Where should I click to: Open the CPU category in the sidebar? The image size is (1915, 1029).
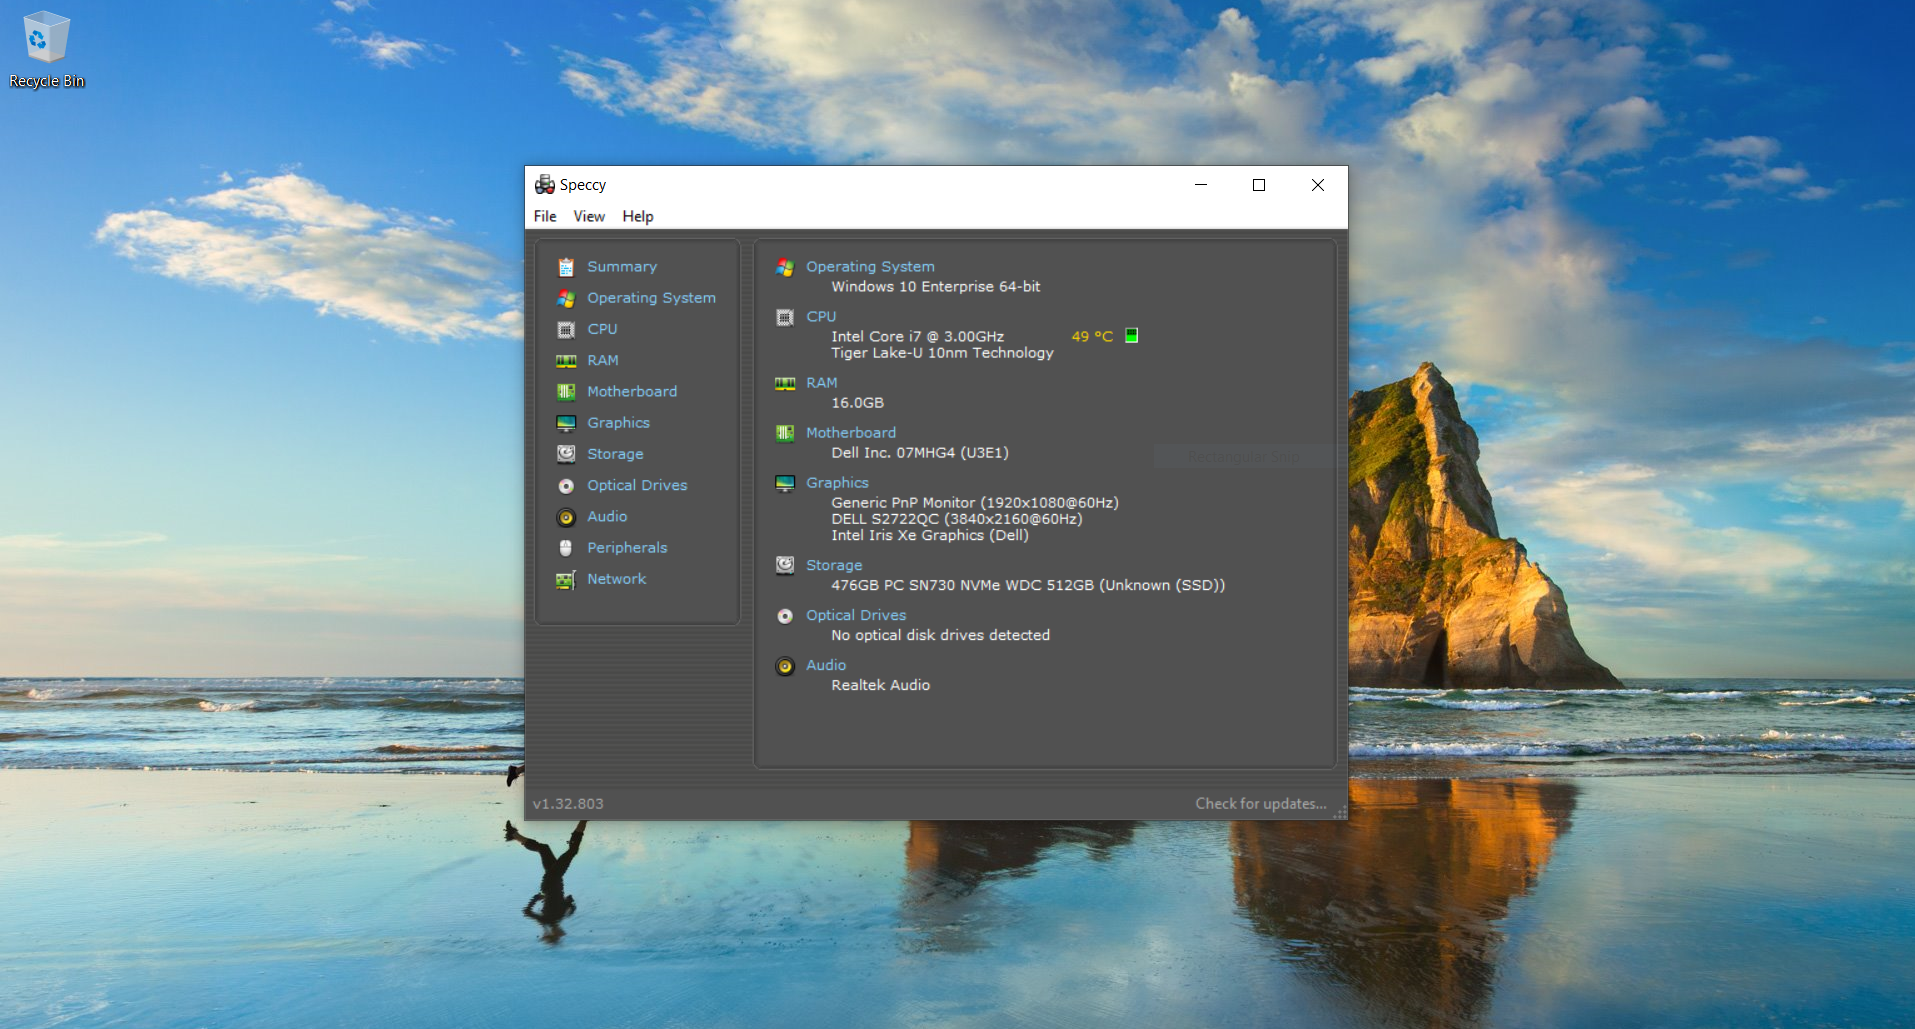tap(602, 329)
